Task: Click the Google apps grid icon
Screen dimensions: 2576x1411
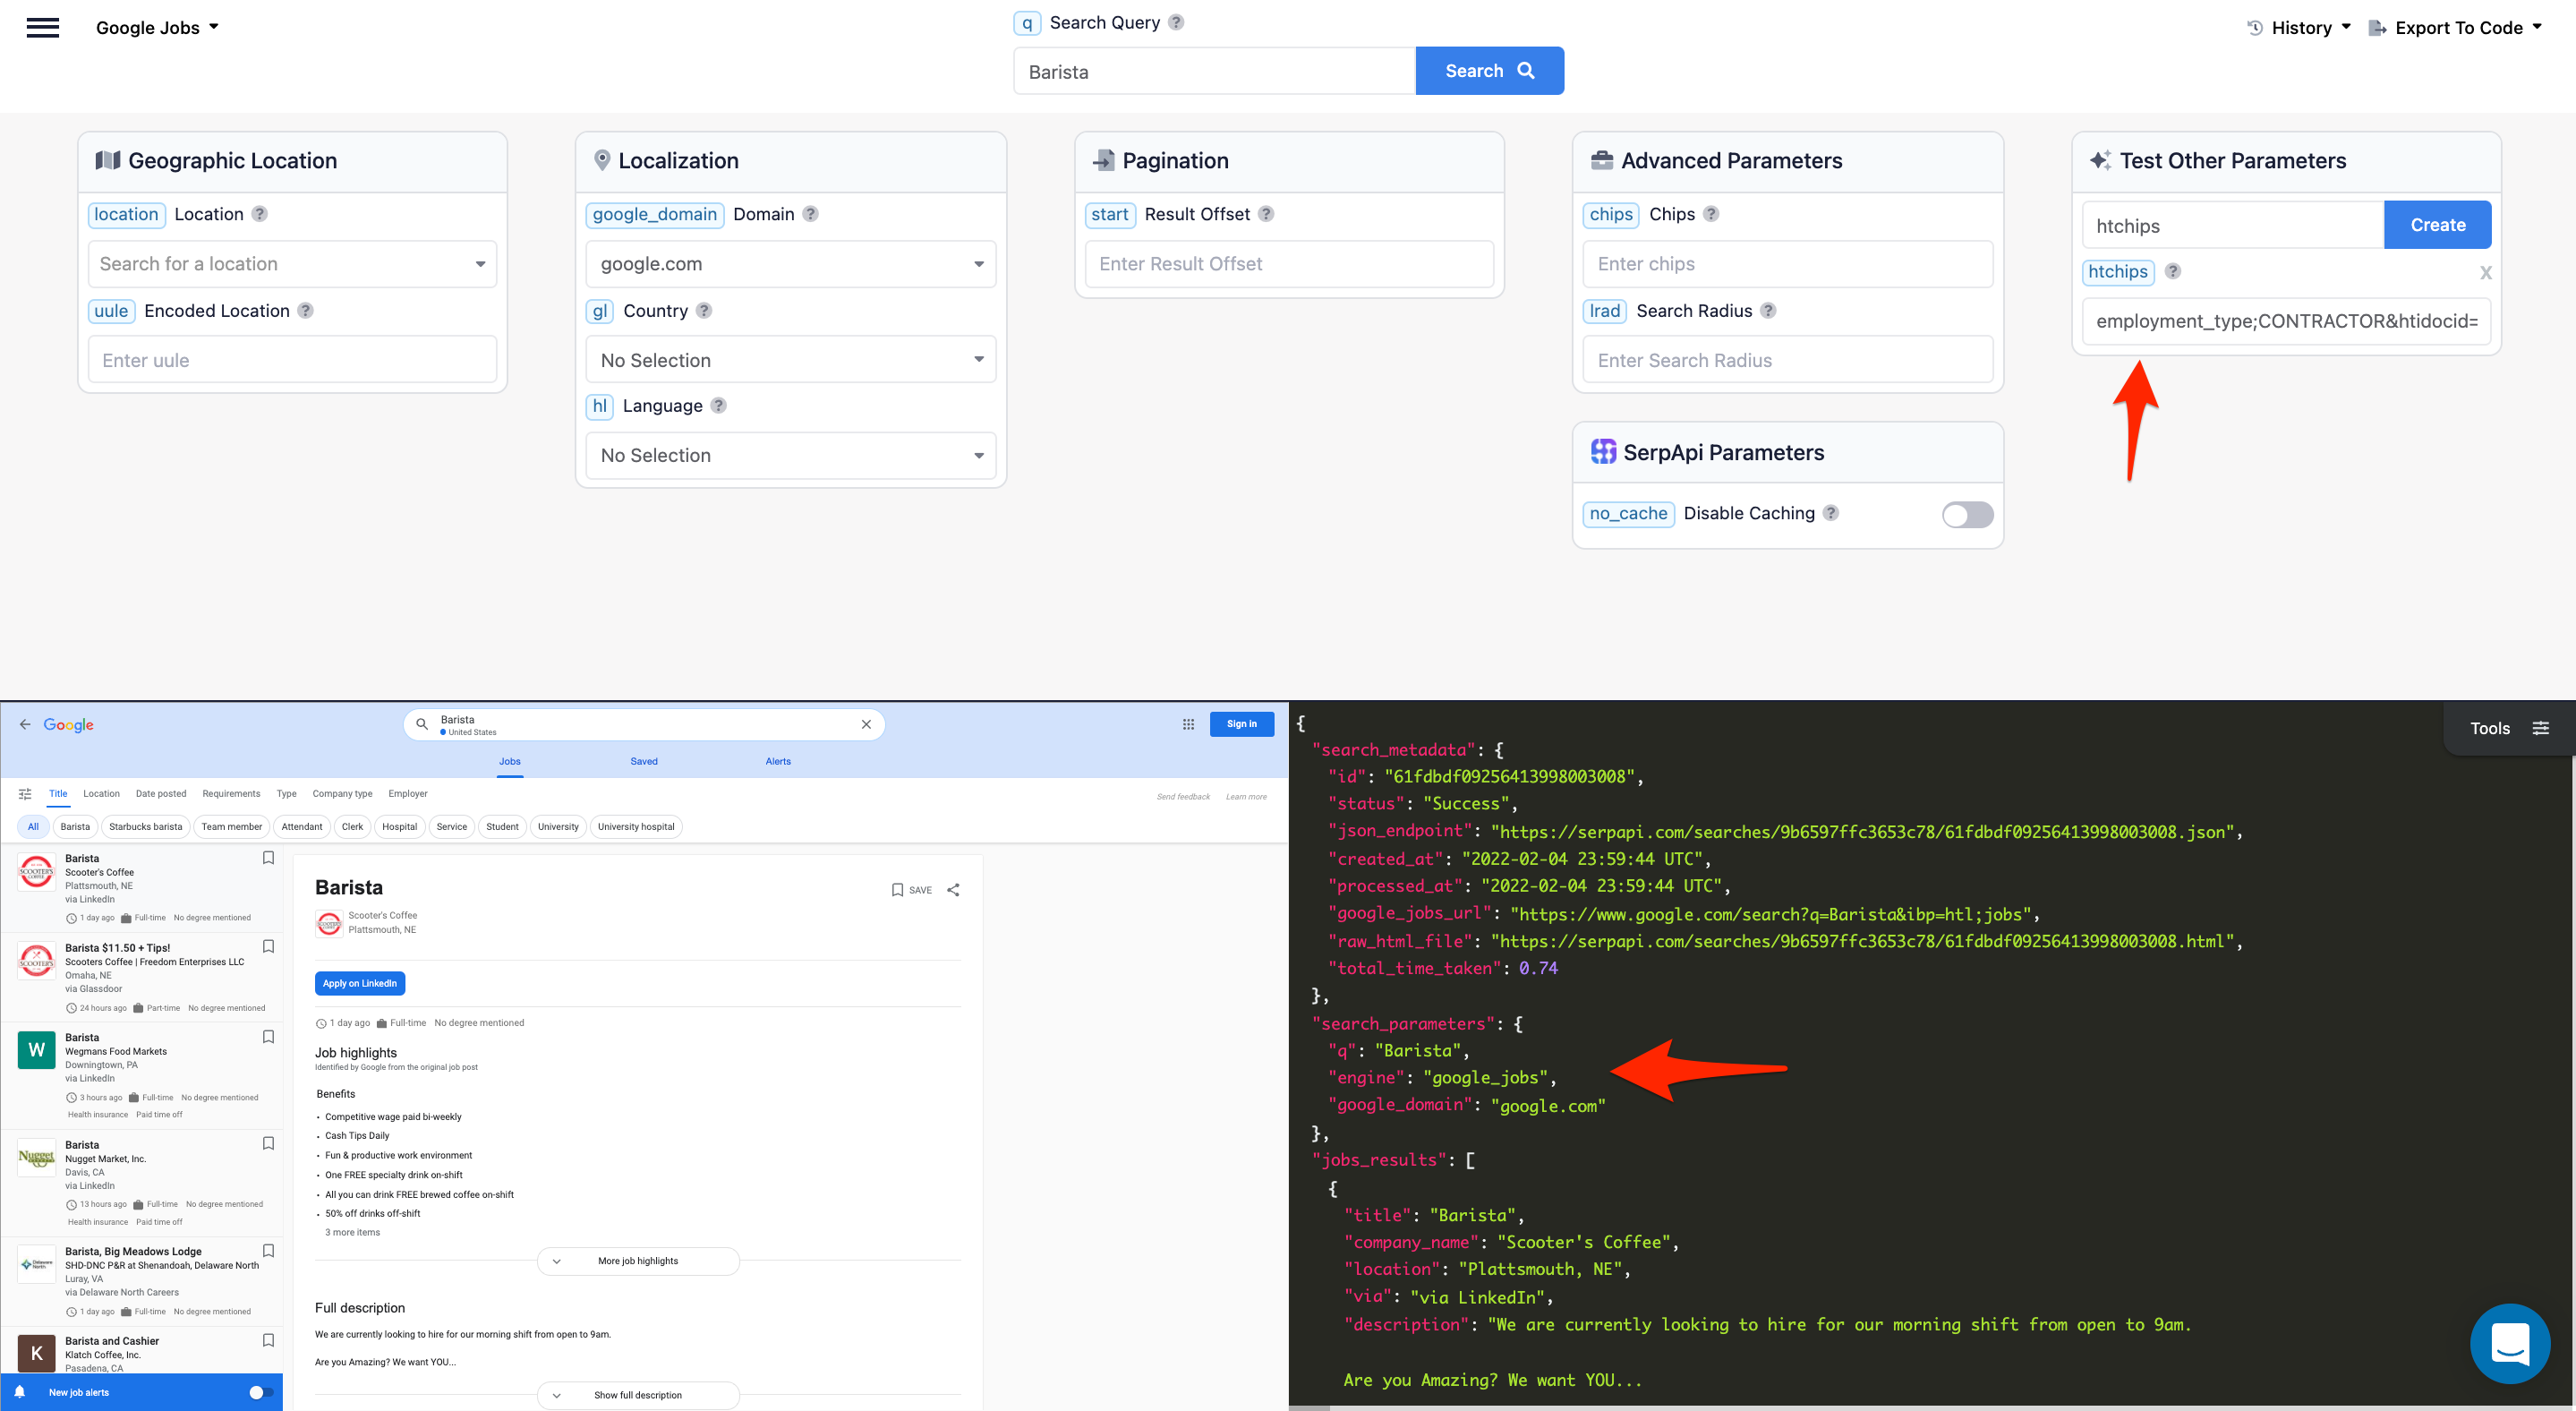Action: coord(1188,723)
